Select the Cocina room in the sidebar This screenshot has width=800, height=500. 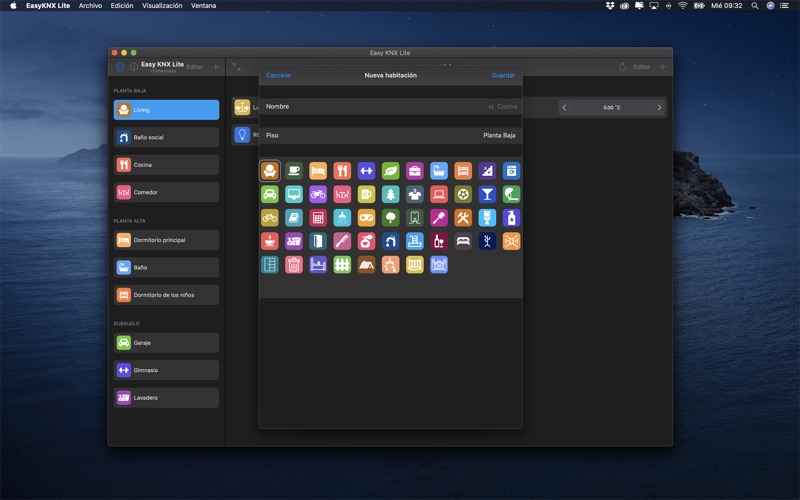(x=166, y=165)
